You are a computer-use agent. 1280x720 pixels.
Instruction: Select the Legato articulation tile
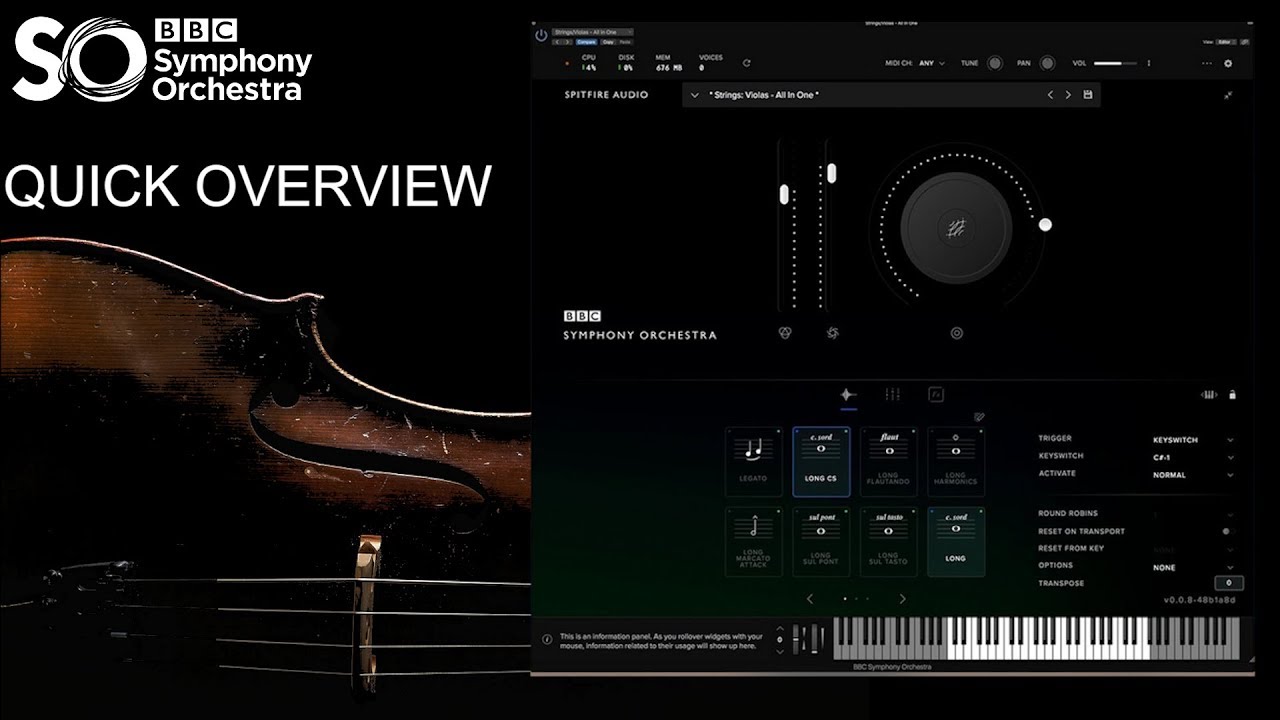coord(753,461)
